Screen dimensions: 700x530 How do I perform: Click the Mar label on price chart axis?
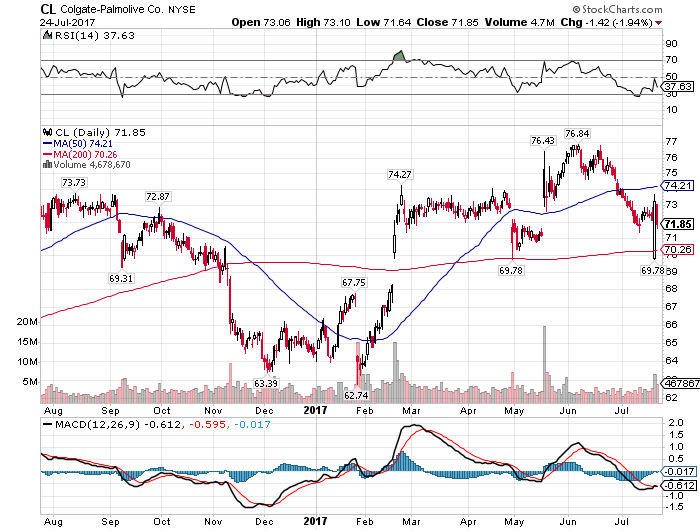[x=411, y=410]
